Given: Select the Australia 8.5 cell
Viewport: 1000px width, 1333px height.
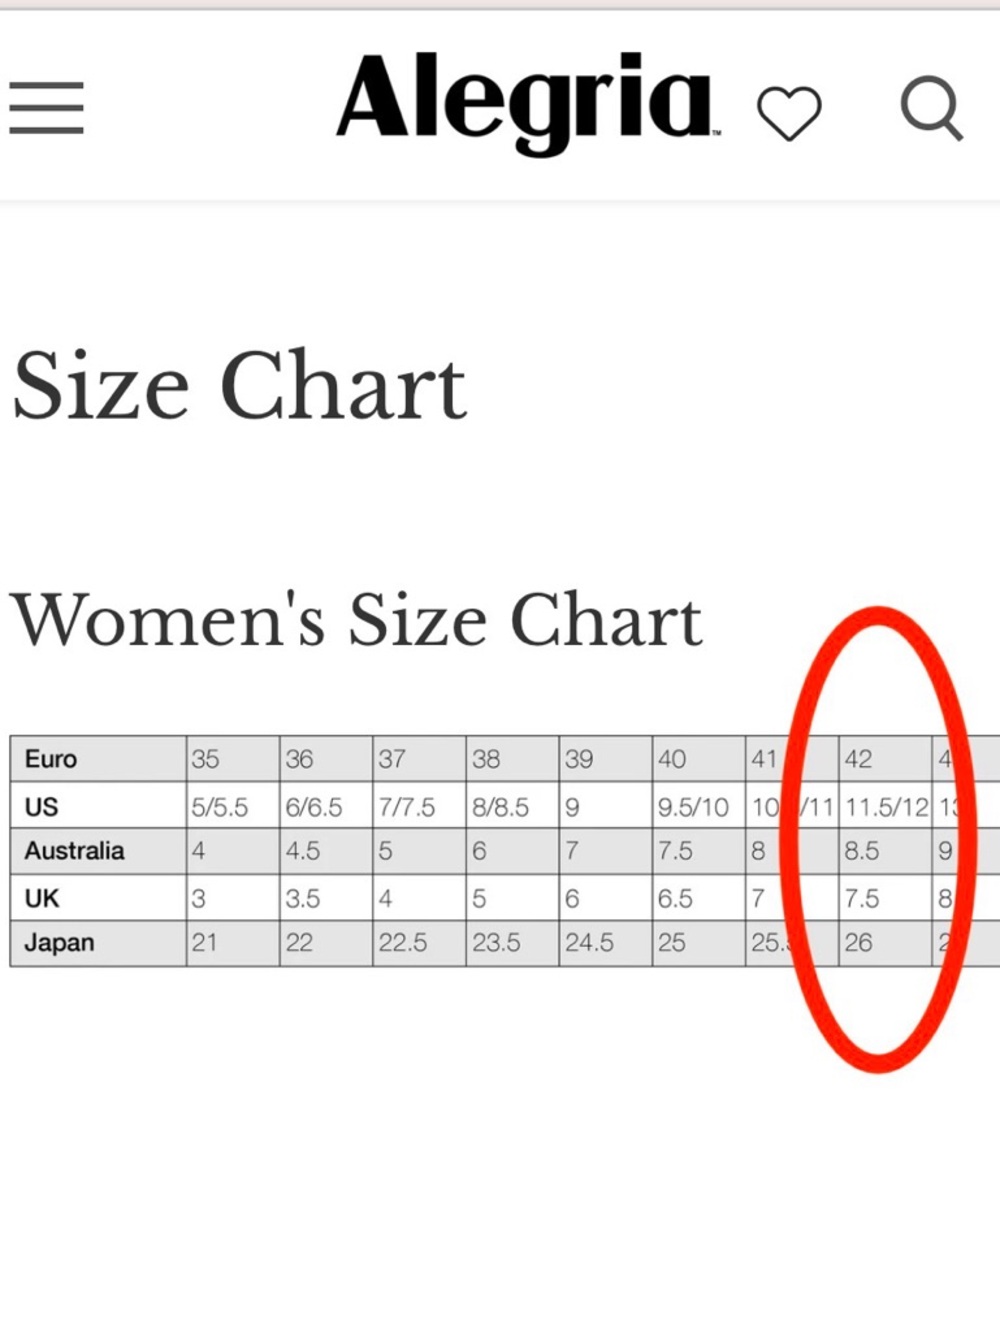Looking at the screenshot, I should tap(885, 851).
